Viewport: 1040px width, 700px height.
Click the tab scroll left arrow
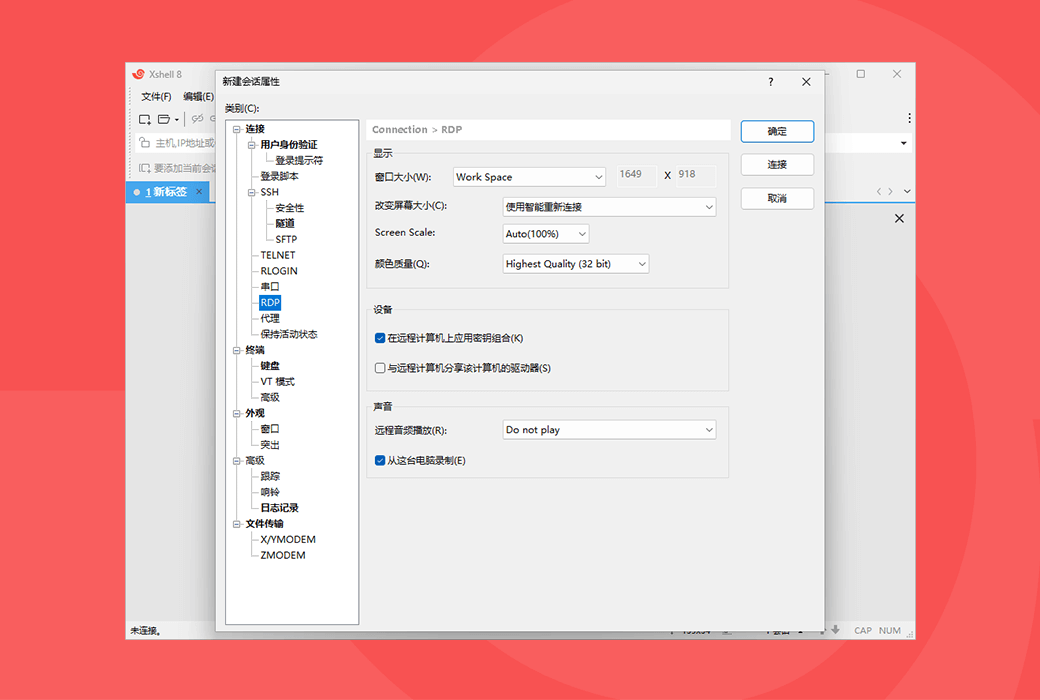[879, 191]
